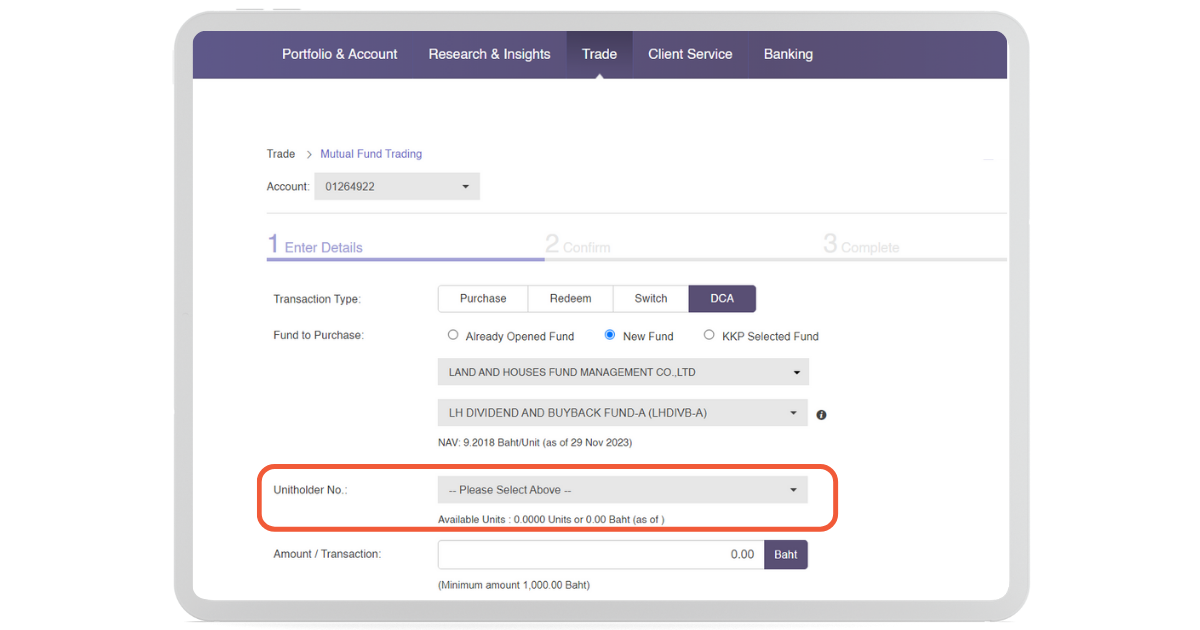This screenshot has width=1200, height=630.
Task: Focus the Amount / Transaction input field
Action: point(600,554)
